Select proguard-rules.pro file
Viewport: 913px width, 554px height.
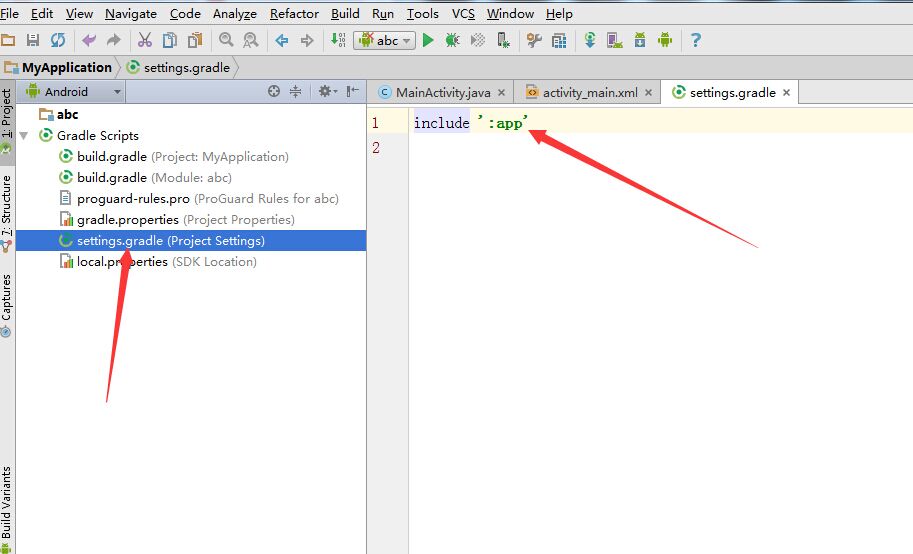click(199, 199)
